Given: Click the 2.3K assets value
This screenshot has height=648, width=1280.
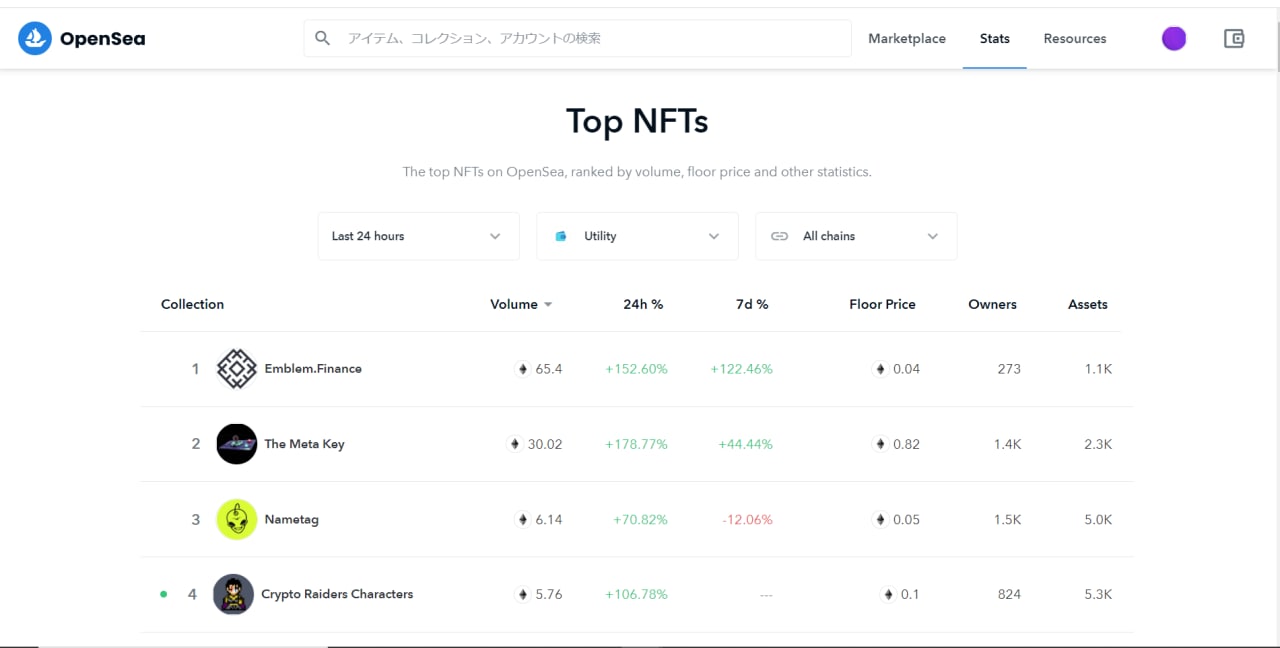Looking at the screenshot, I should pos(1098,444).
